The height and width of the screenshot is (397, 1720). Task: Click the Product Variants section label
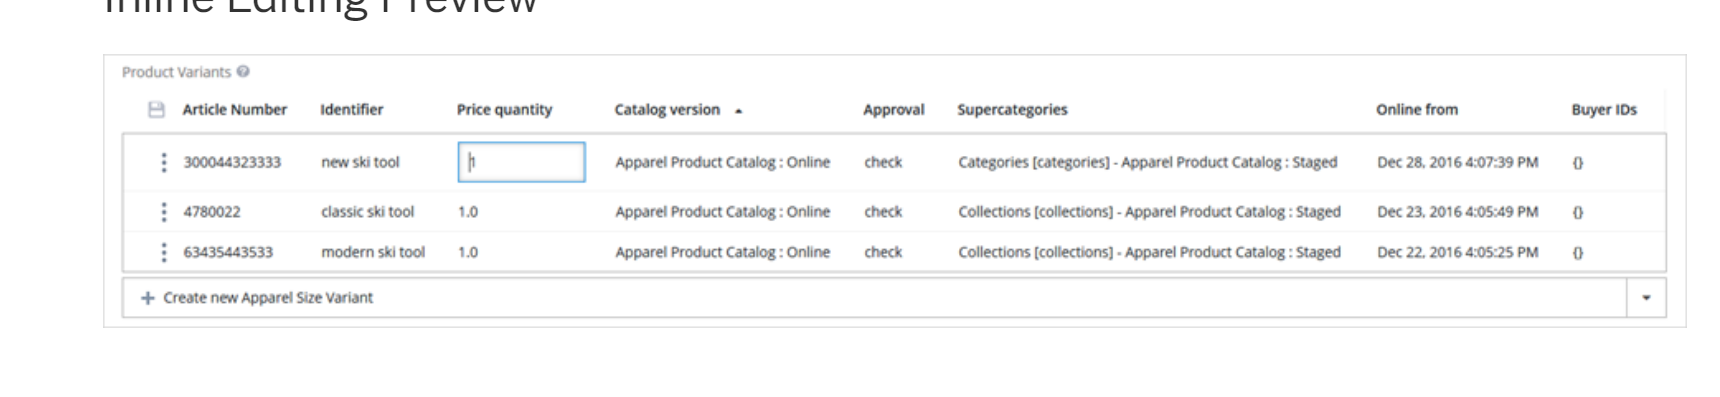pos(176,72)
